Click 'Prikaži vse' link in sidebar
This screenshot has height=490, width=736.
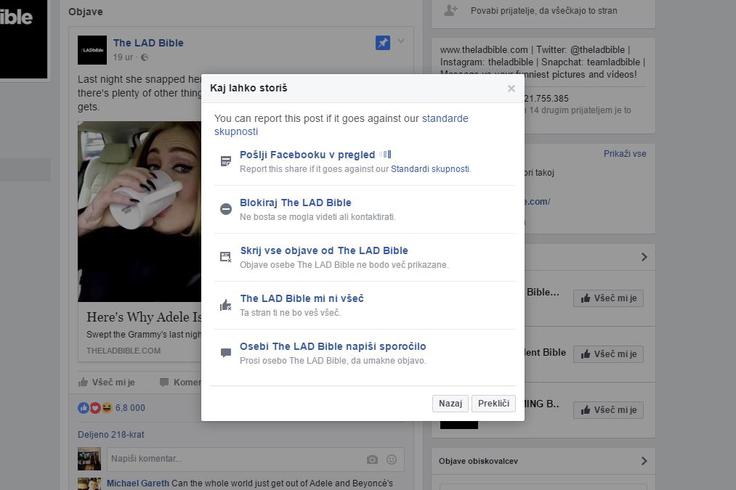625,153
